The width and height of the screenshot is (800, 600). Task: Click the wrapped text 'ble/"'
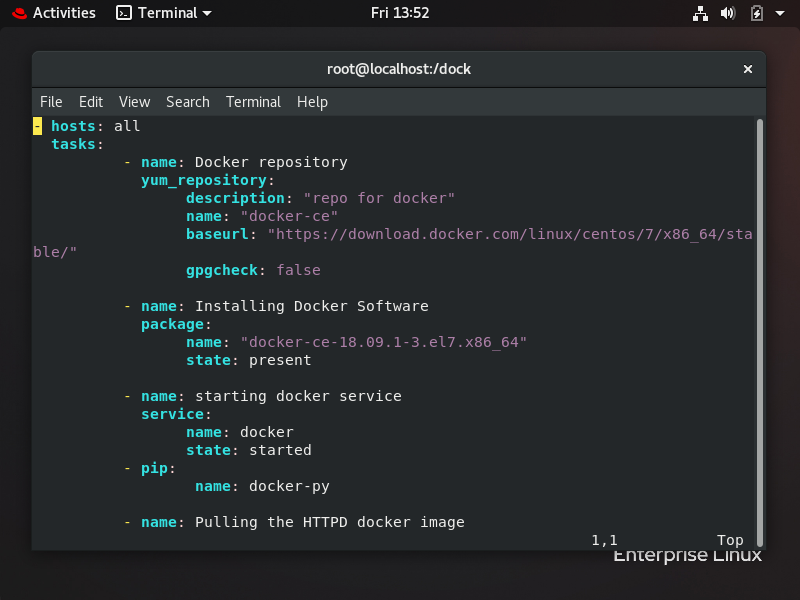pyautogui.click(x=55, y=252)
